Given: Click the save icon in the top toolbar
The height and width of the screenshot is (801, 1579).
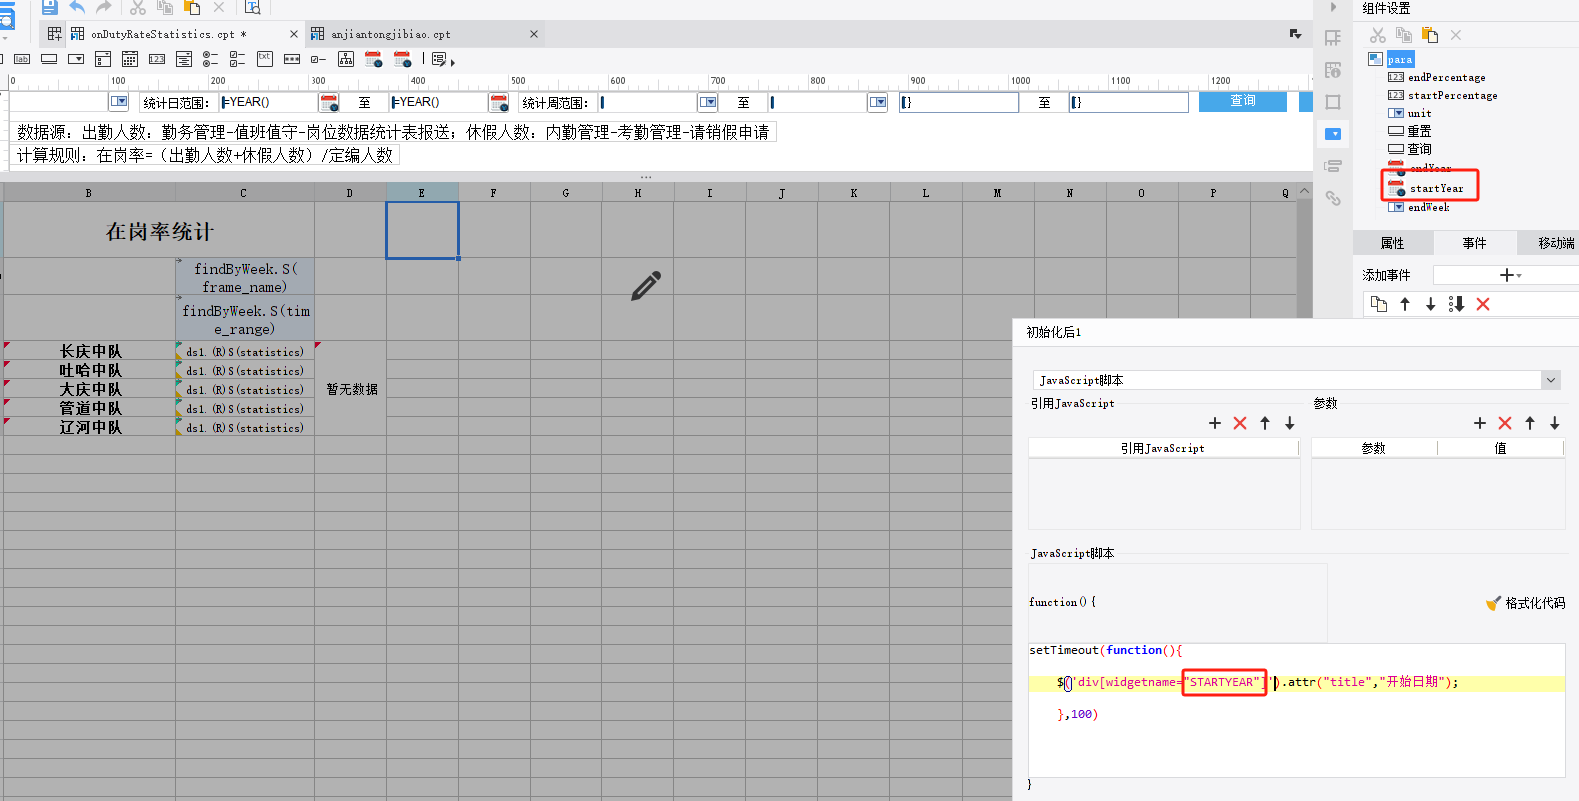Looking at the screenshot, I should coord(50,7).
